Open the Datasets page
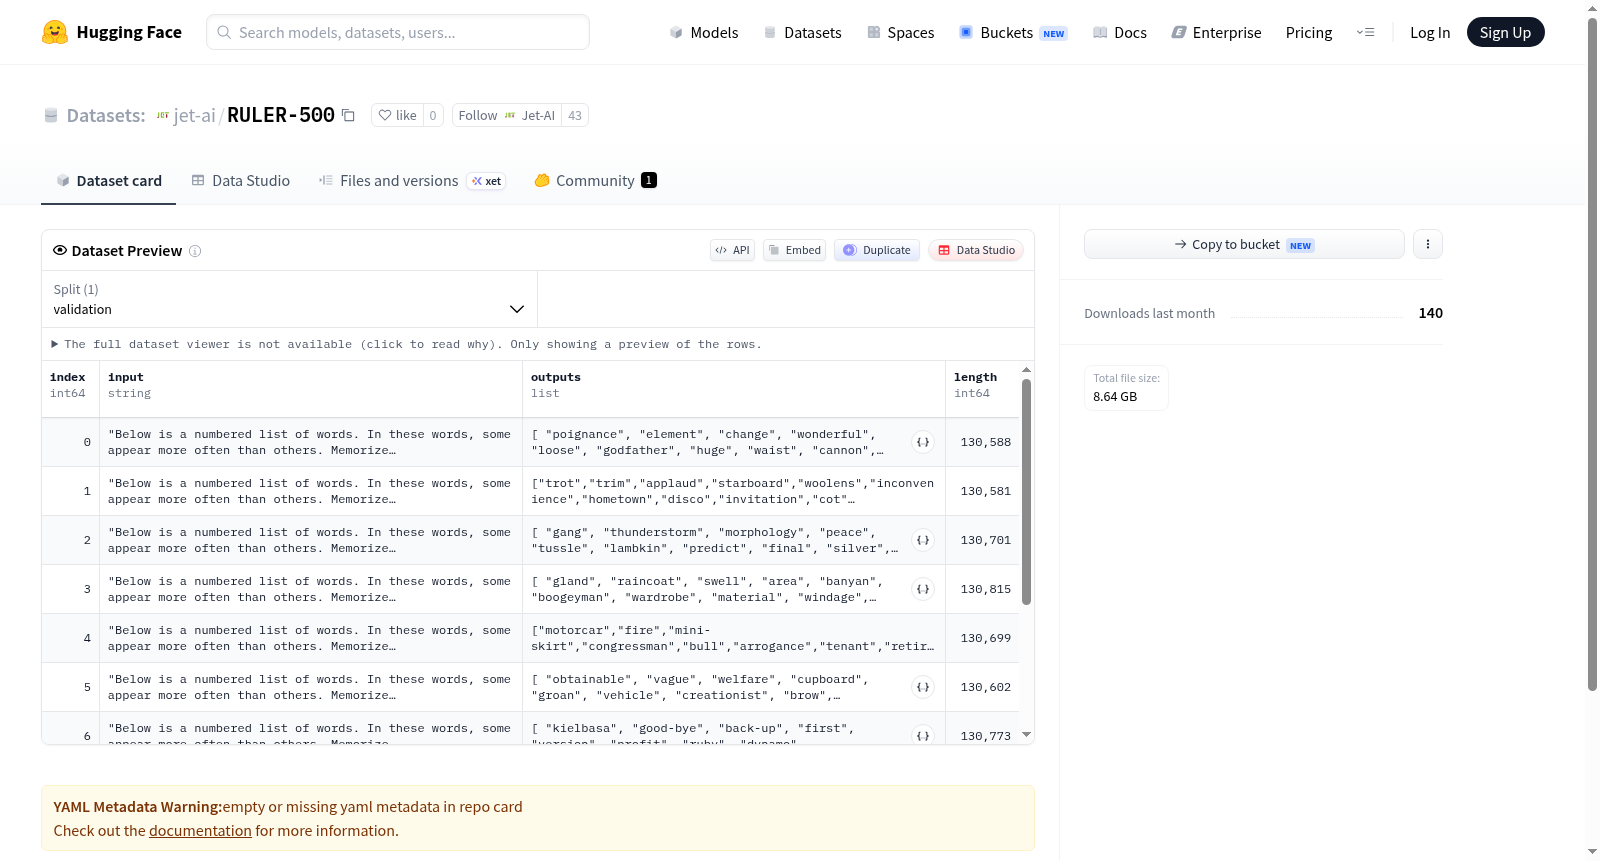The width and height of the screenshot is (1600, 861). click(x=803, y=32)
